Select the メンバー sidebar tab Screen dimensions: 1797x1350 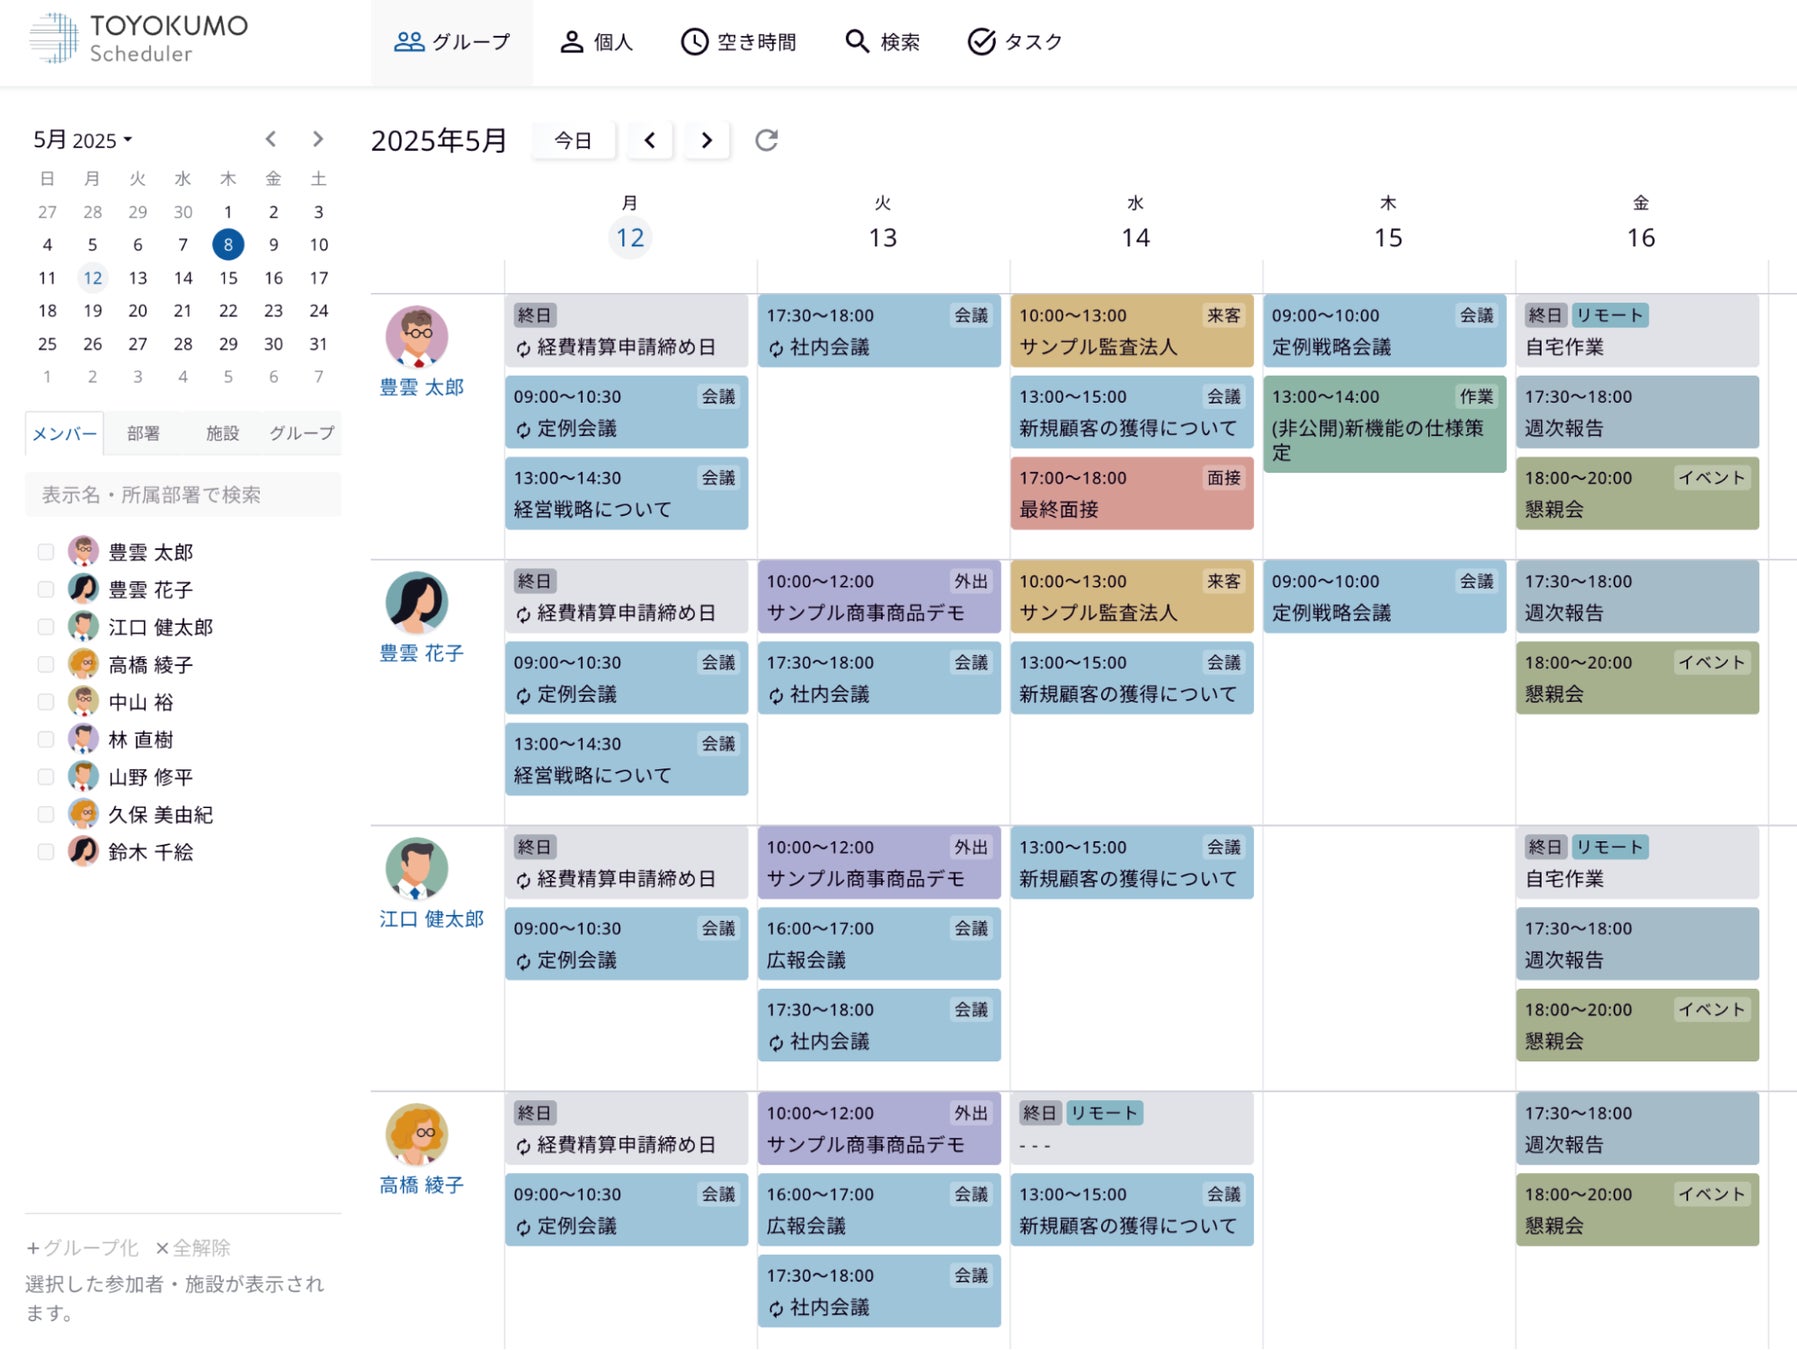[x=64, y=433]
